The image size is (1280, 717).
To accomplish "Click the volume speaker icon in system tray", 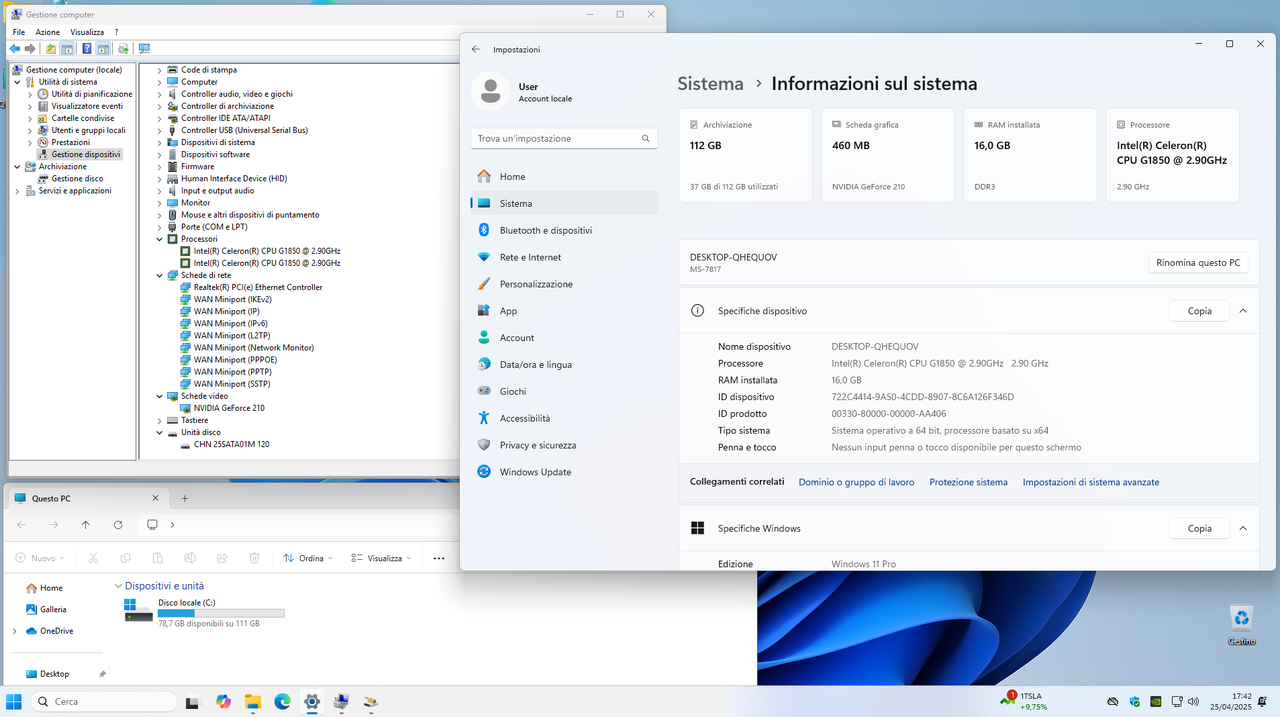I will (x=1194, y=702).
